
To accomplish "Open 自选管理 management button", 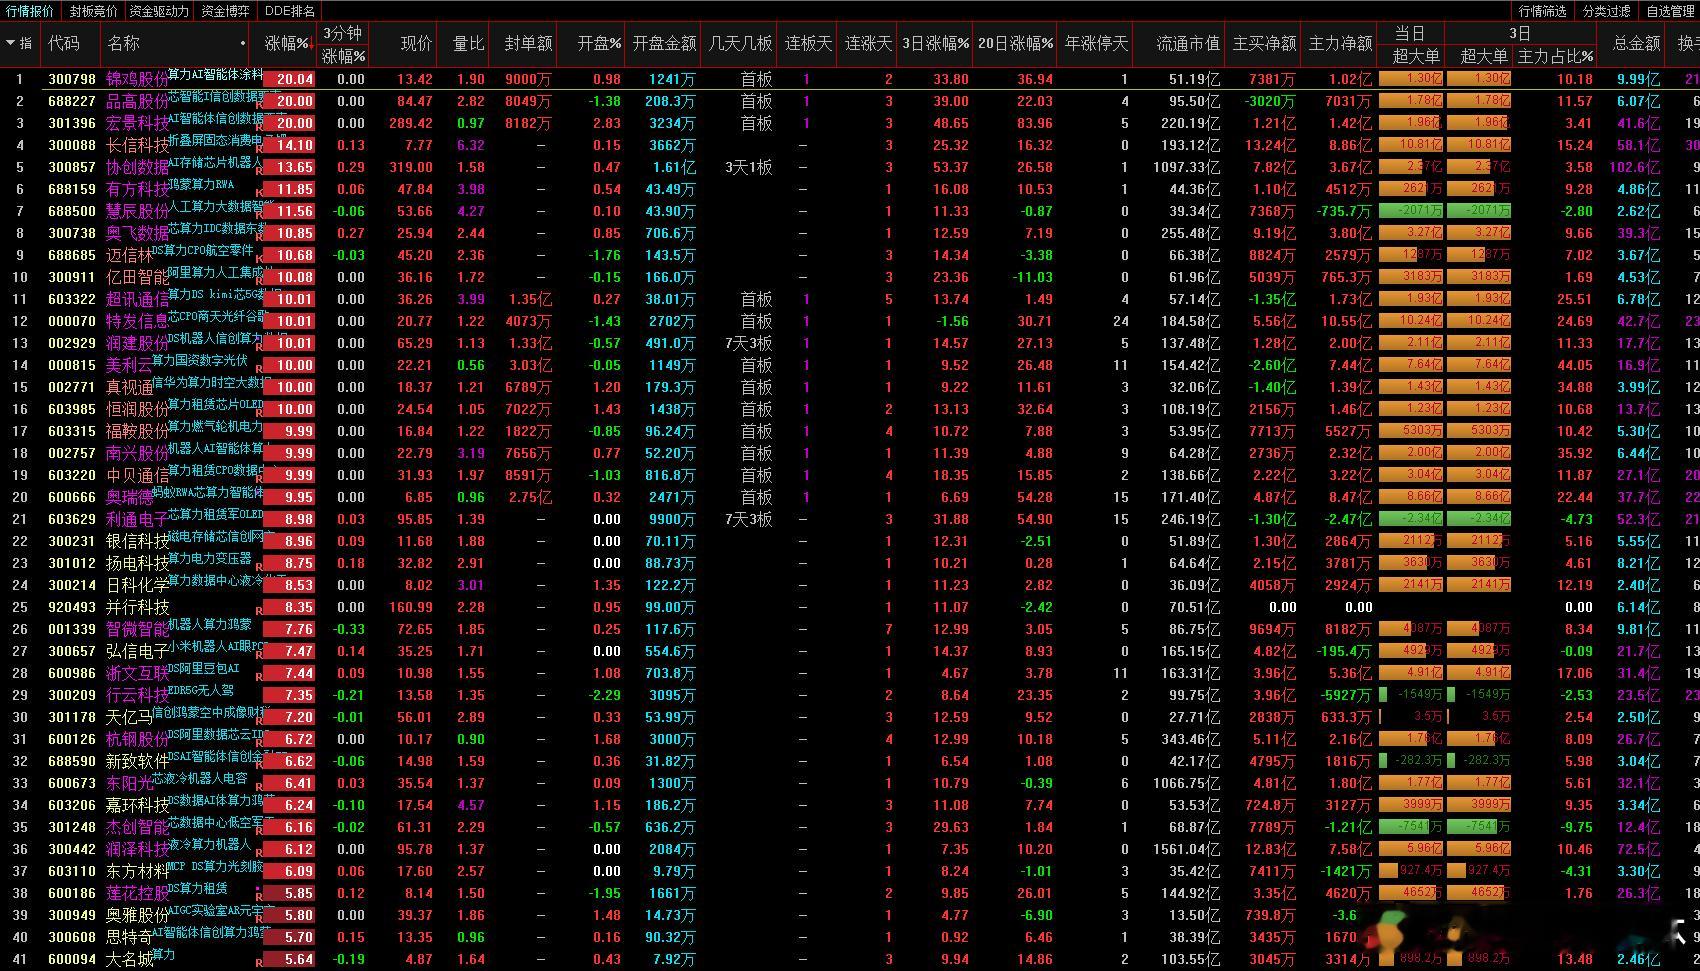I will click(x=1669, y=11).
